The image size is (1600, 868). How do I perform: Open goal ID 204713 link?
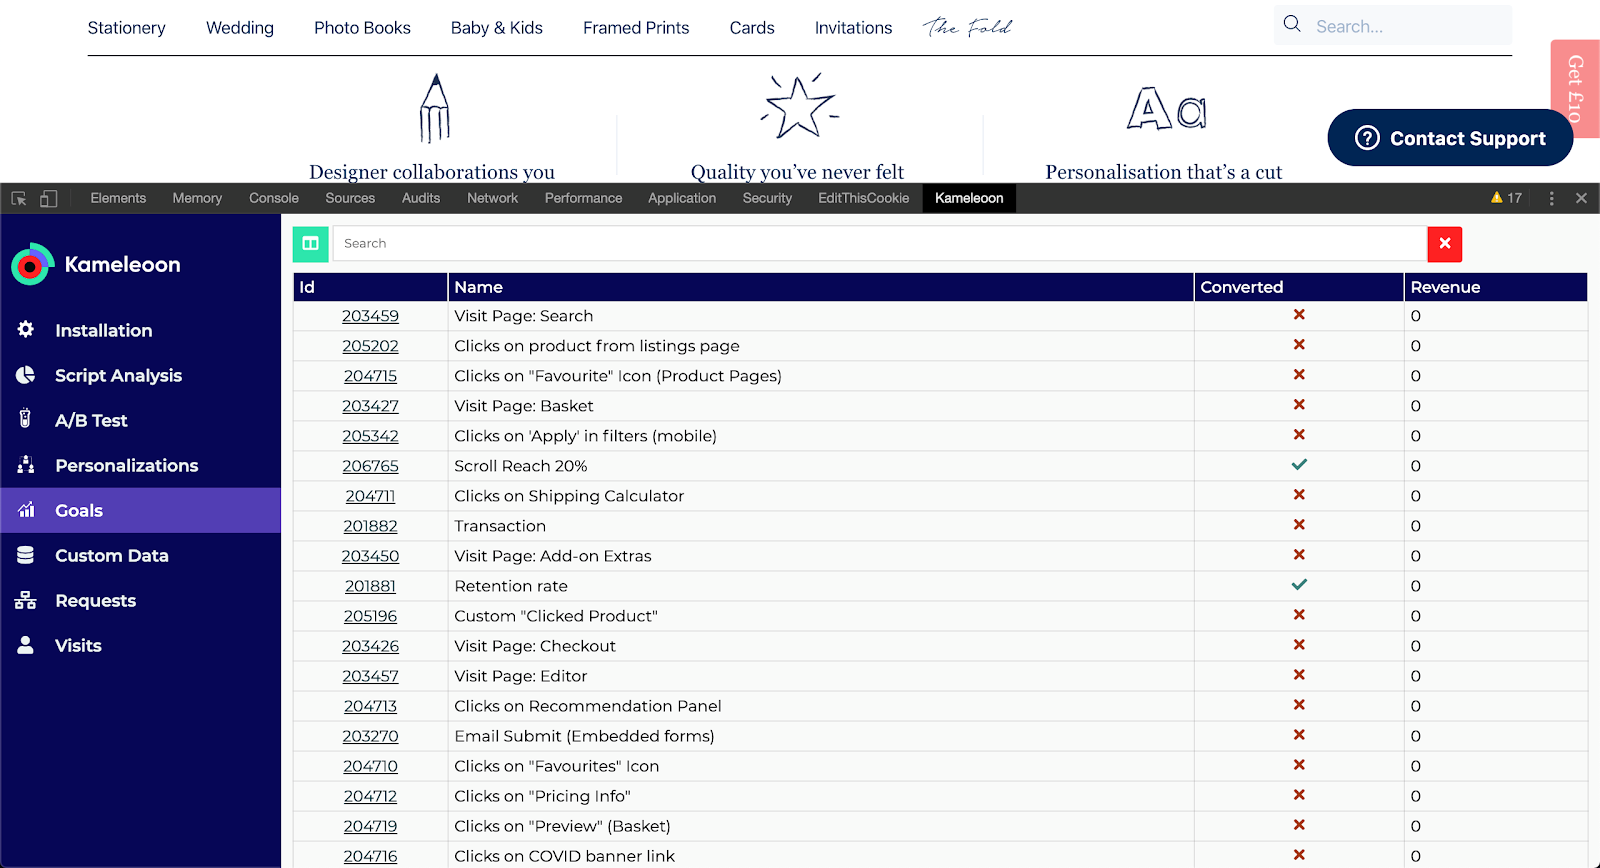(x=370, y=706)
